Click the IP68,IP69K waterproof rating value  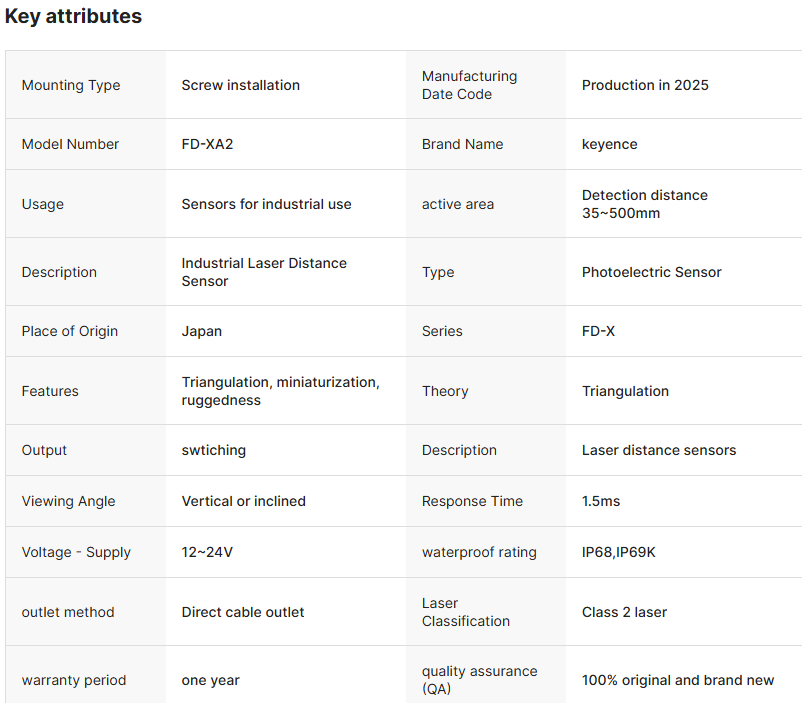(618, 552)
